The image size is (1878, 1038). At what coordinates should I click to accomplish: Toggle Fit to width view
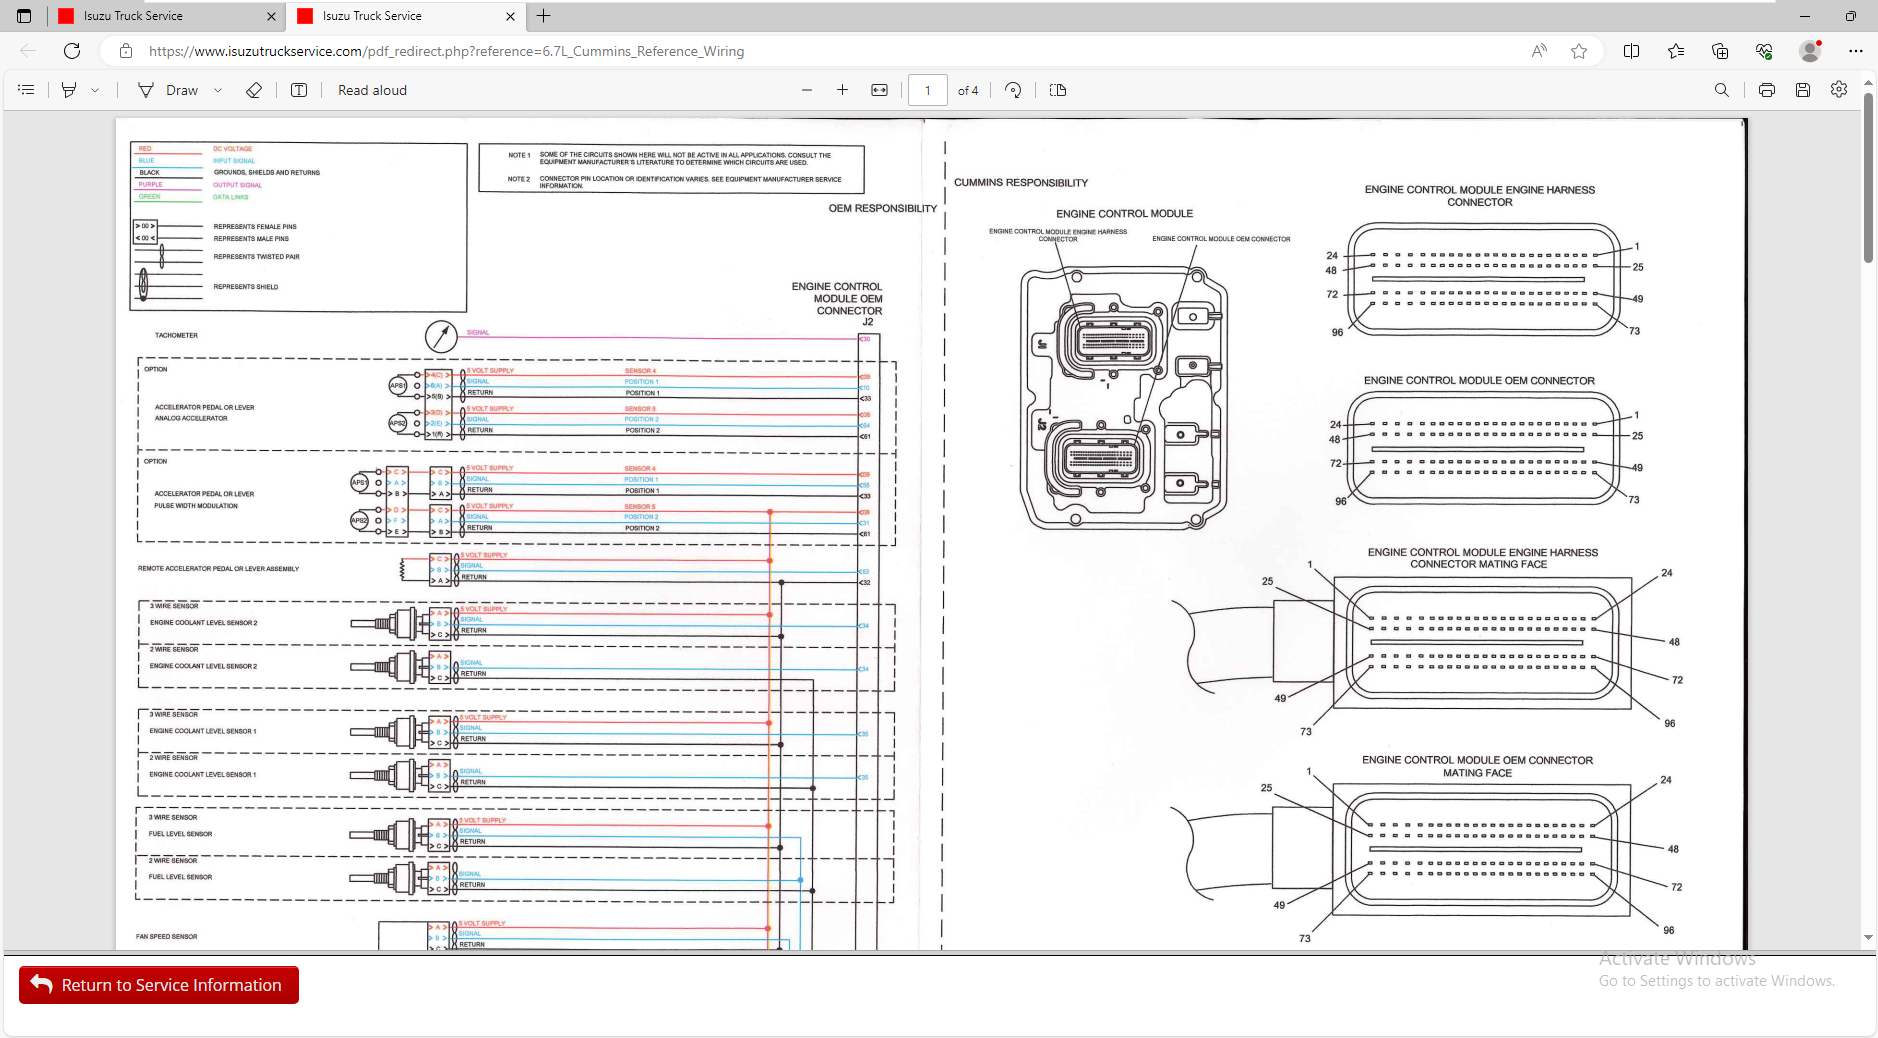click(x=880, y=90)
